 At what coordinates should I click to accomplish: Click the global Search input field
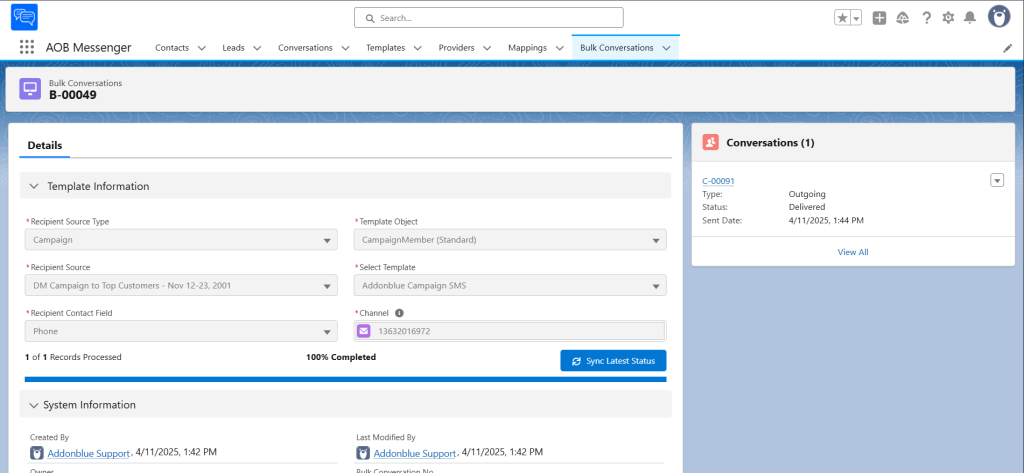pos(489,18)
